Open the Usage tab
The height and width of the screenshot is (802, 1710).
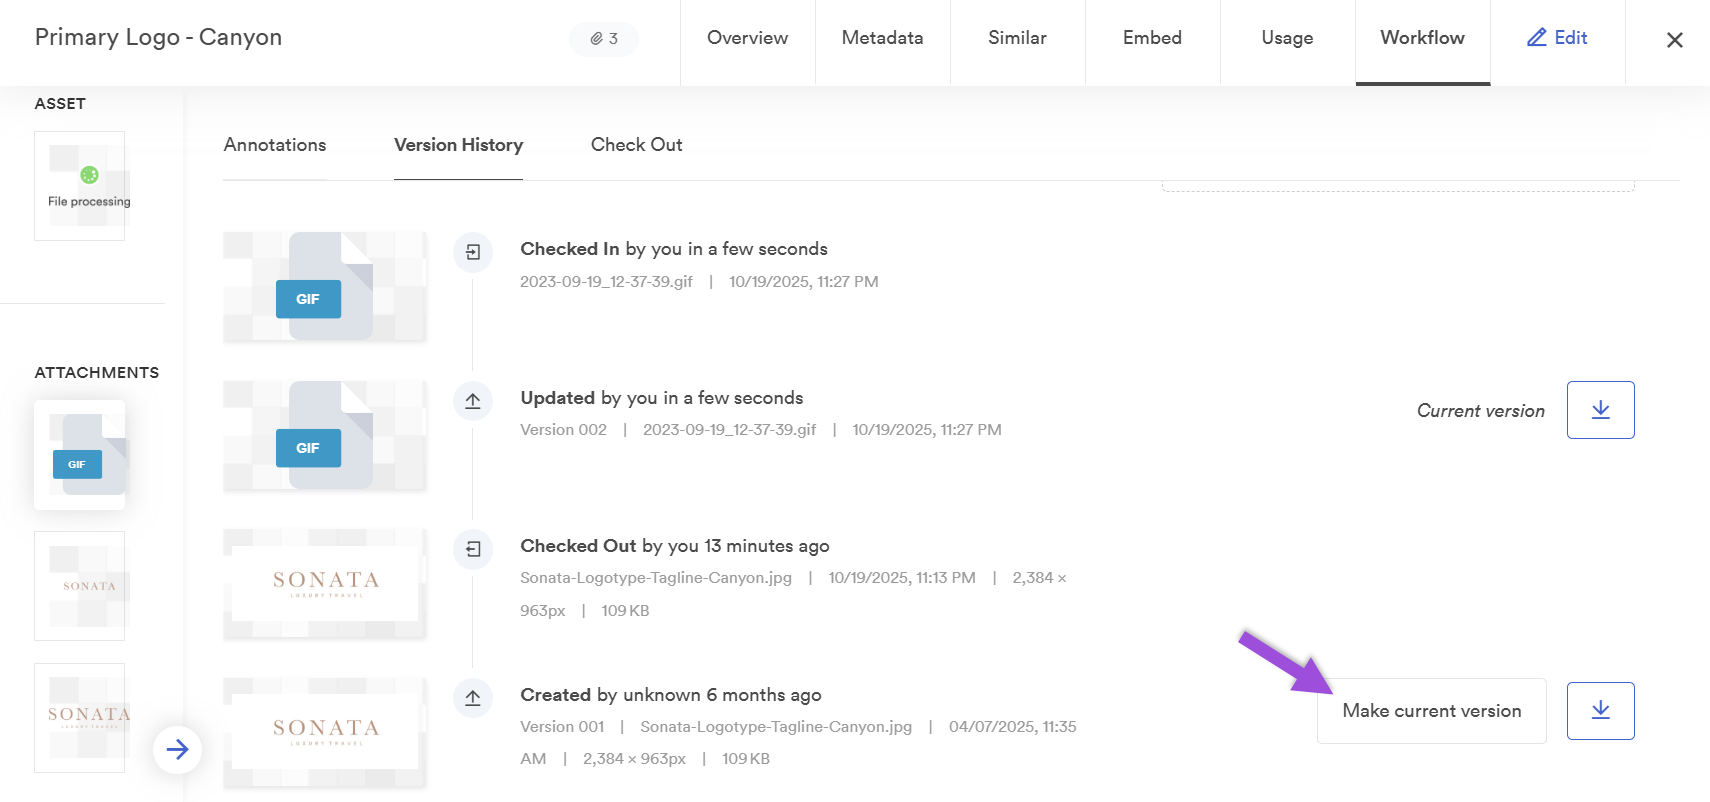click(x=1287, y=38)
